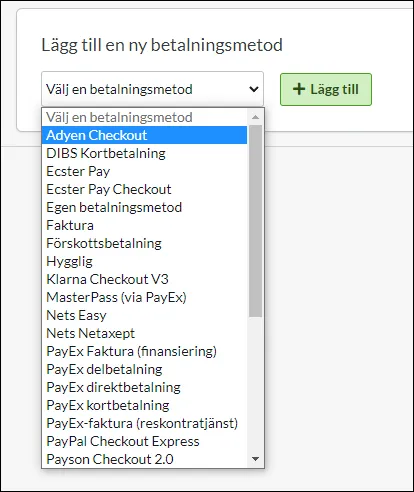
Task: Click the Lägg till button
Action: point(326,89)
